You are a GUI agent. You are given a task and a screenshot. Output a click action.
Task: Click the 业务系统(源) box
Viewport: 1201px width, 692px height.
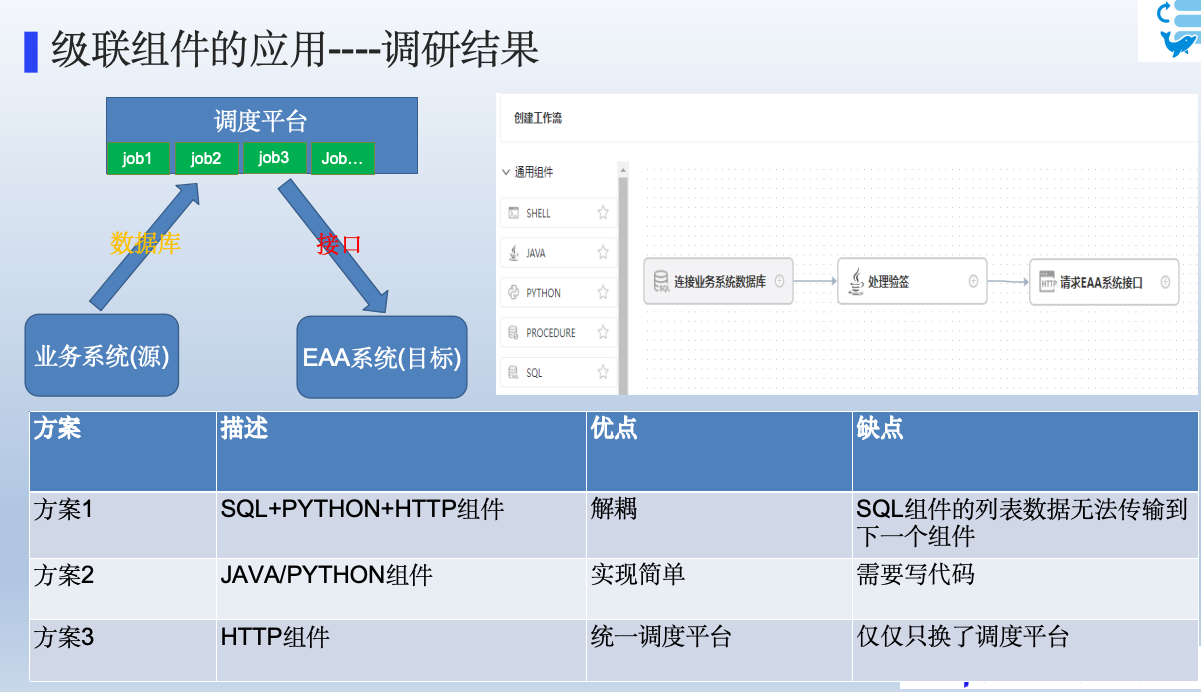(x=102, y=355)
